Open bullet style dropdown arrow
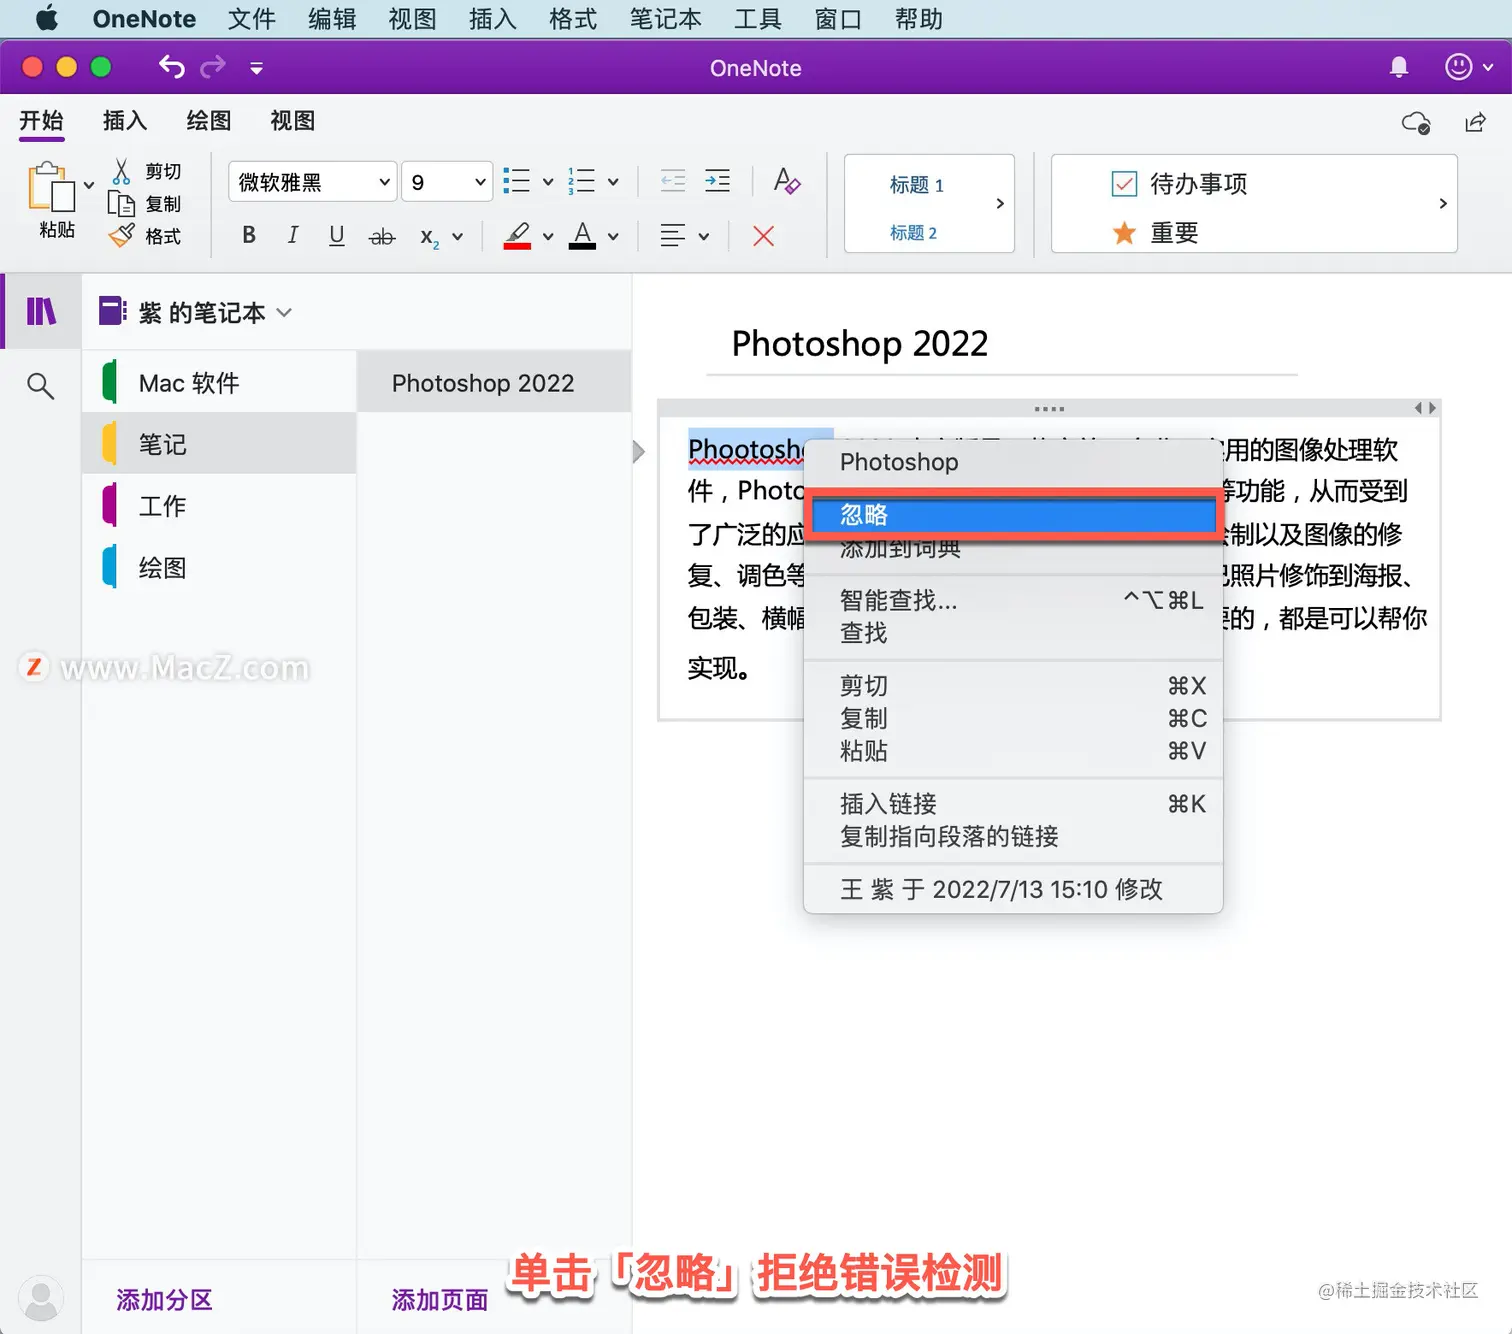The image size is (1512, 1334). coord(548,182)
